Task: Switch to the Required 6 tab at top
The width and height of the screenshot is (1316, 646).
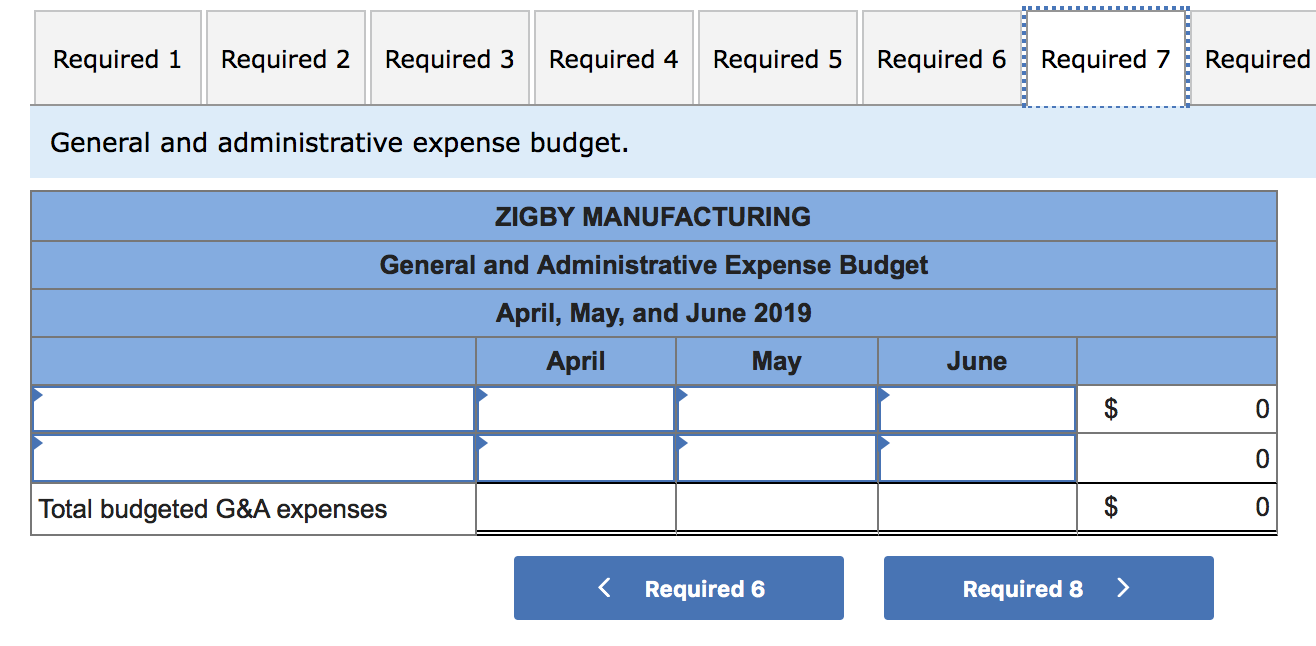Action: coord(942,58)
